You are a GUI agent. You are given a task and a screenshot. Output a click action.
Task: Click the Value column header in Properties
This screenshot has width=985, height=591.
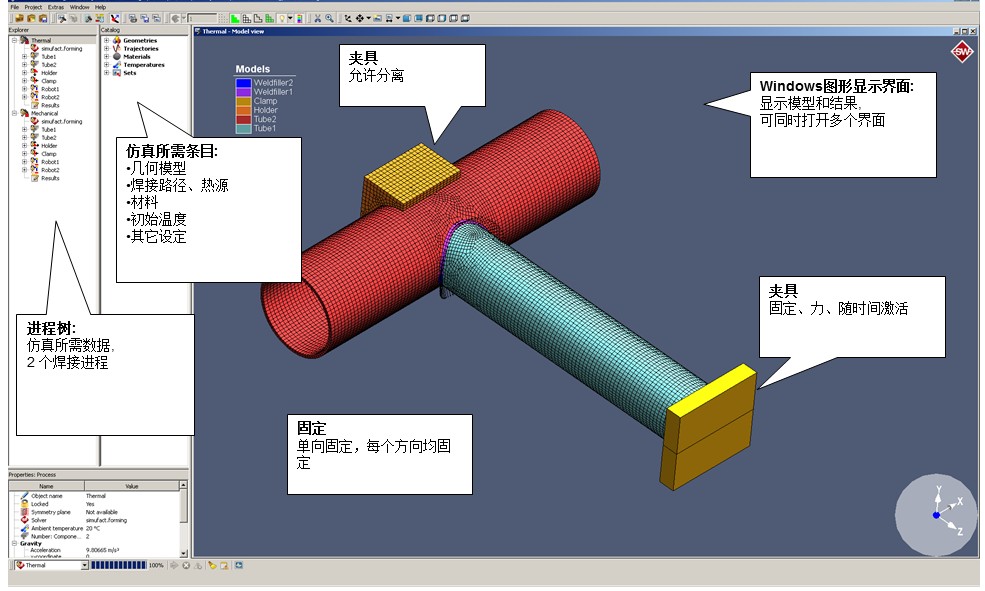tap(130, 486)
